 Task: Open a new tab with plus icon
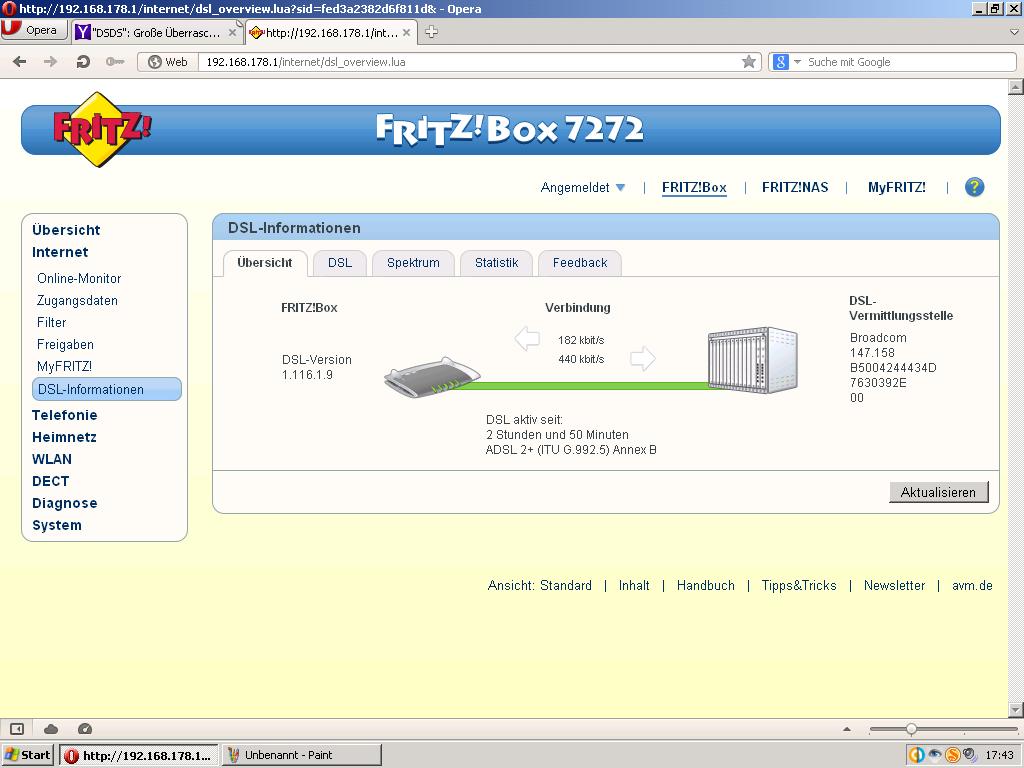pos(431,32)
